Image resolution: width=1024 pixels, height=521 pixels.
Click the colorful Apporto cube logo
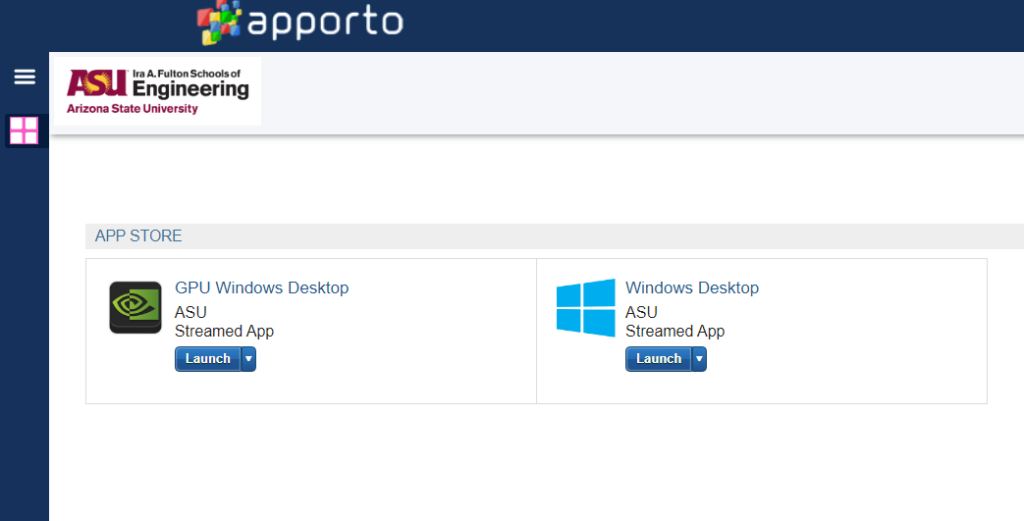pos(219,23)
